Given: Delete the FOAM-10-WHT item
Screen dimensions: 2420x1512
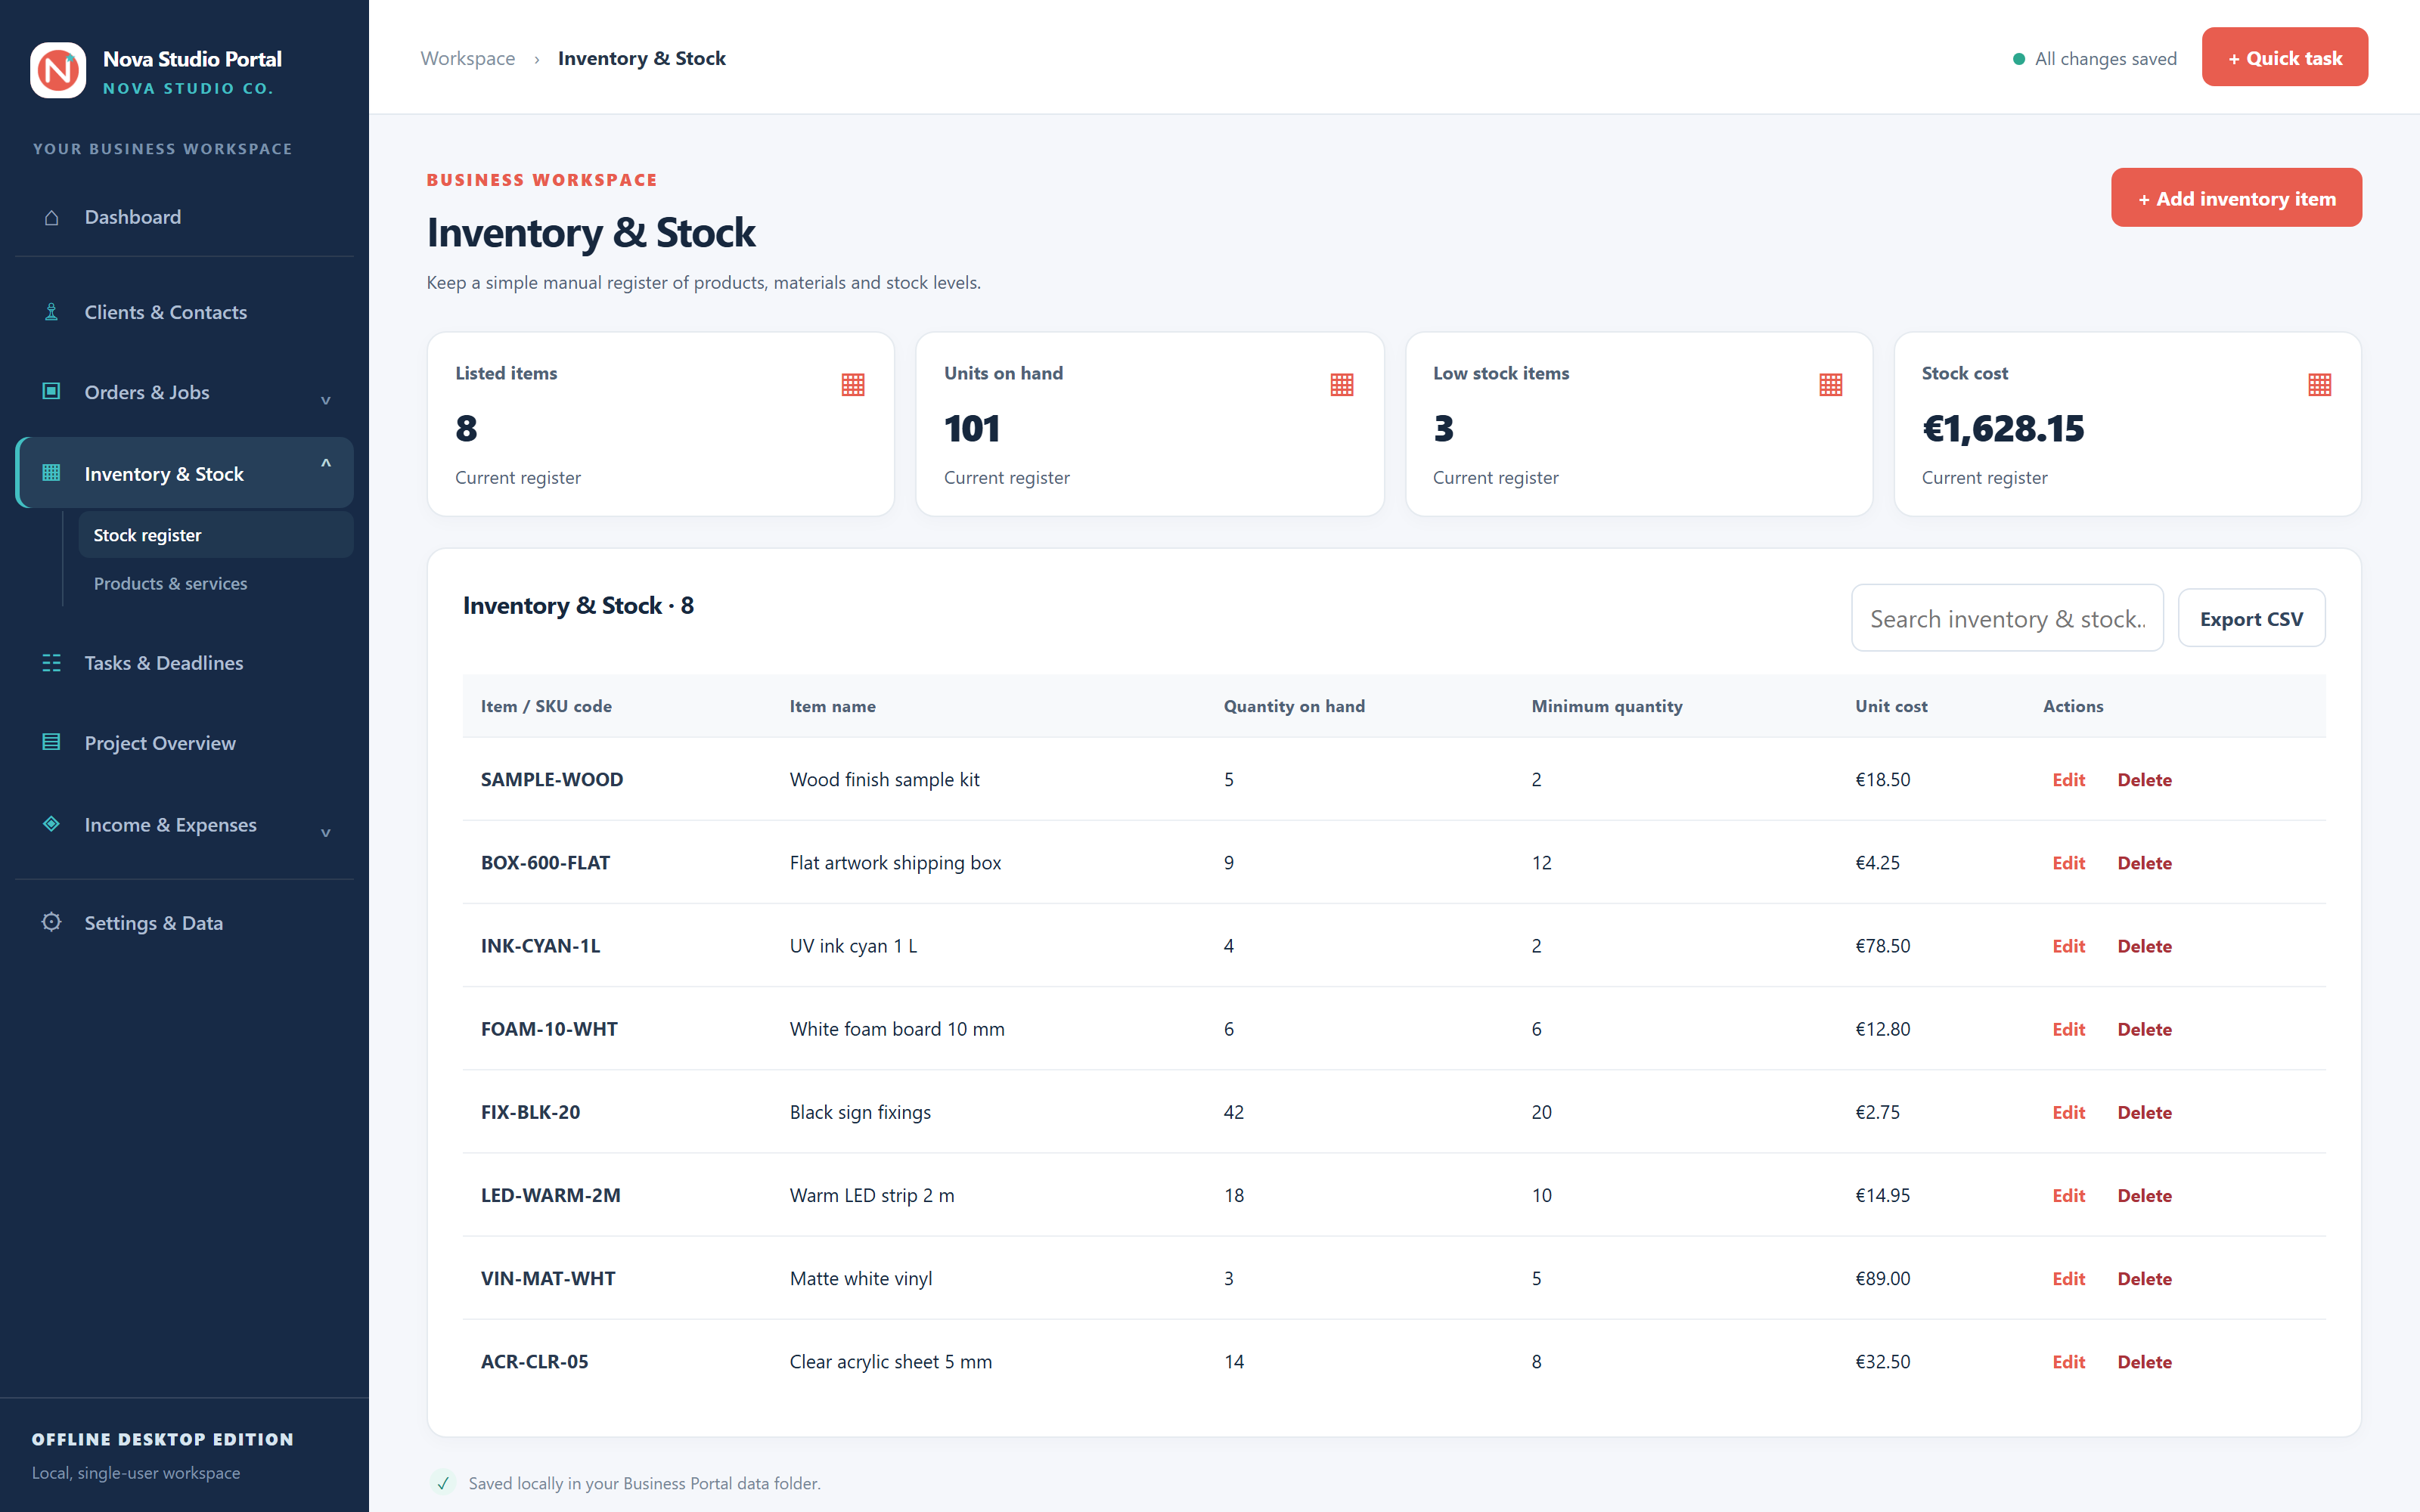Looking at the screenshot, I should click(x=2144, y=1028).
